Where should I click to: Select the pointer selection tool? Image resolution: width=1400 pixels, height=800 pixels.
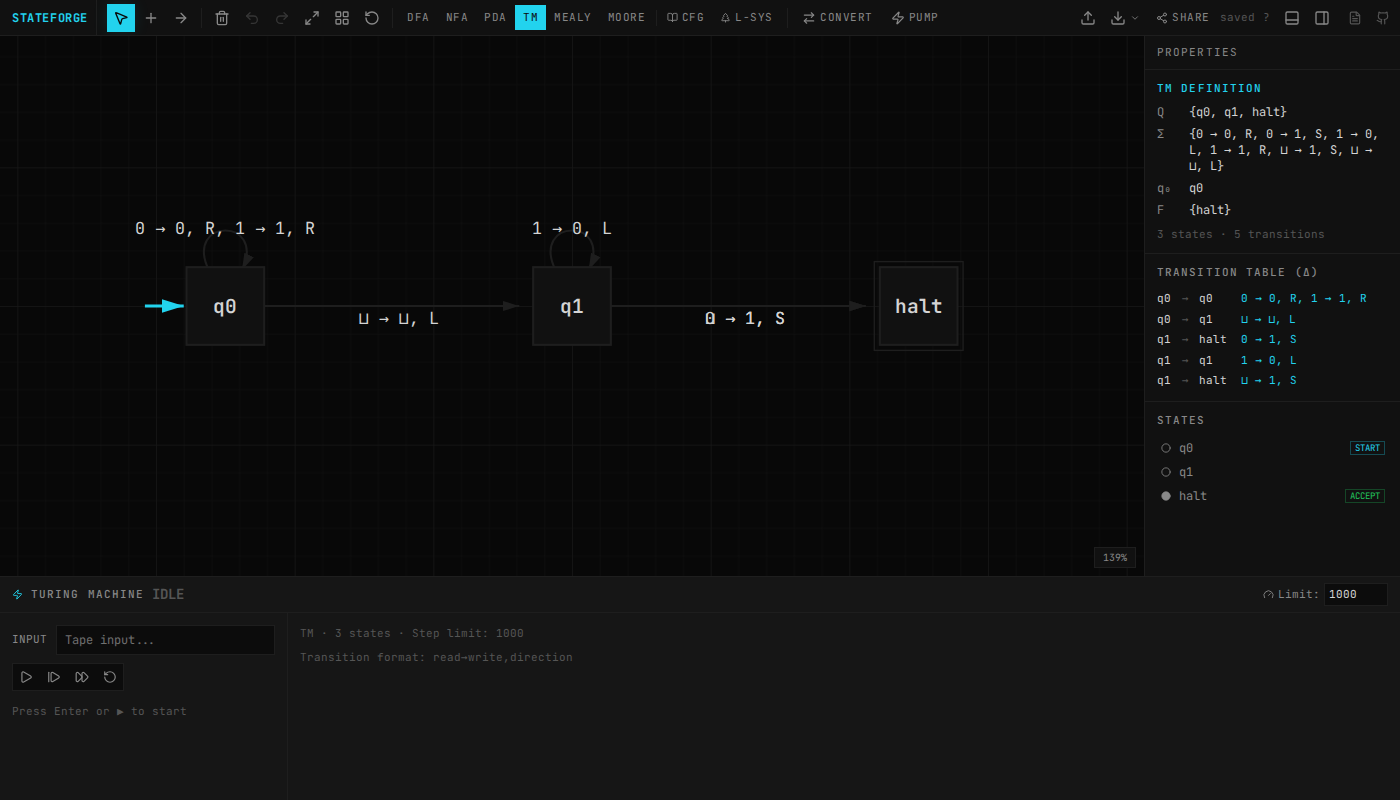pos(120,17)
